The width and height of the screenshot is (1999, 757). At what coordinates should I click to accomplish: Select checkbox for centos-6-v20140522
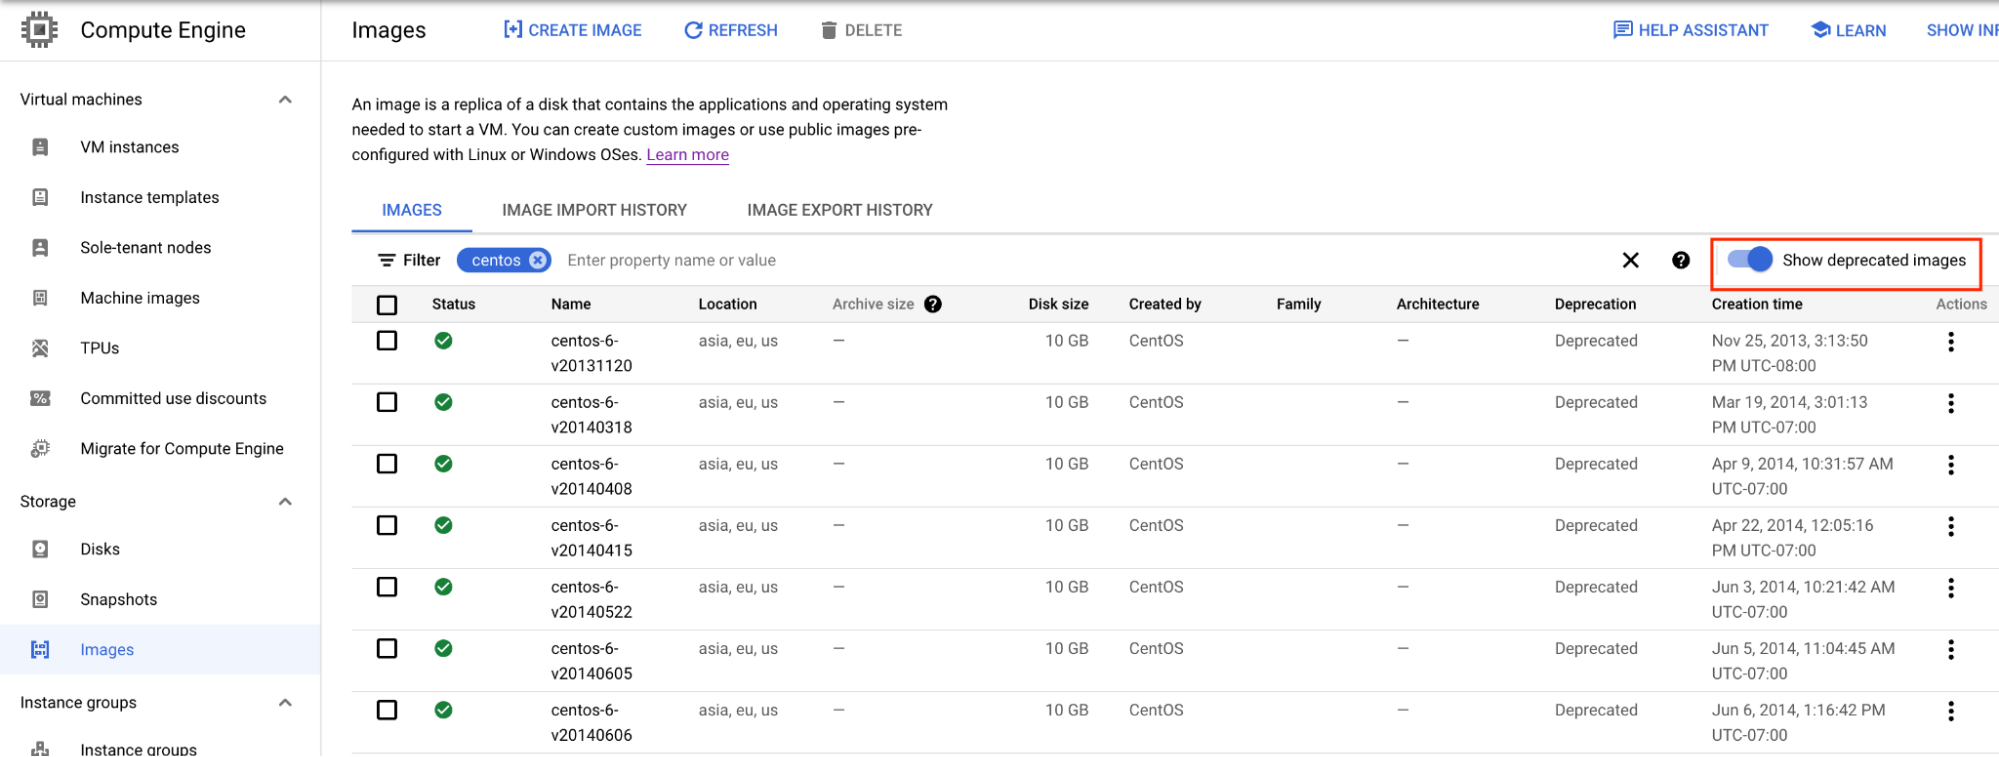[x=387, y=587]
